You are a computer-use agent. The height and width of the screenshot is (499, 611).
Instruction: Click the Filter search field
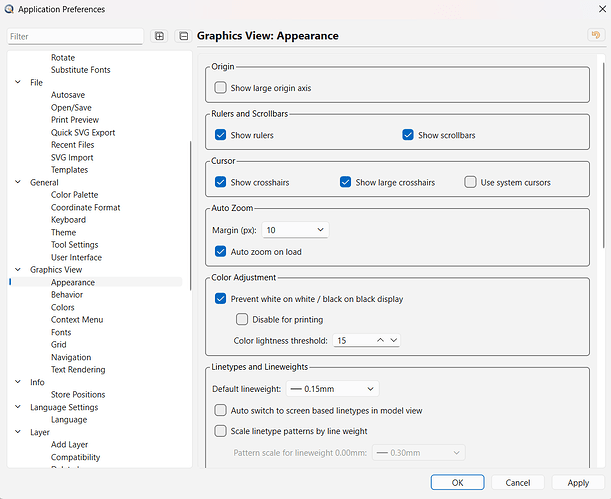[x=75, y=36]
